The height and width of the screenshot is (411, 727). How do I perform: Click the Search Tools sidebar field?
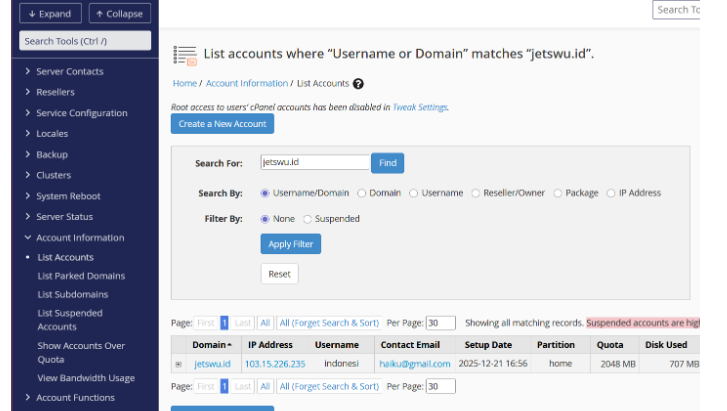point(85,41)
